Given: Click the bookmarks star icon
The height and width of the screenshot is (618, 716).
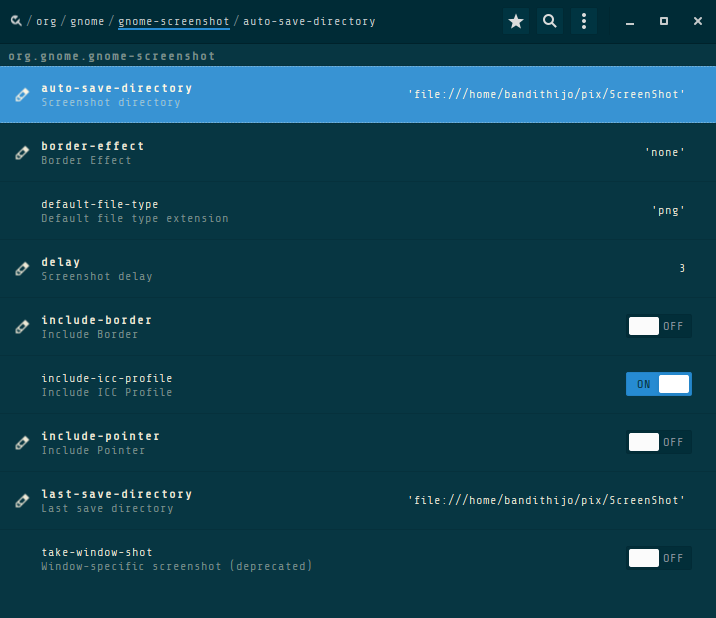Looking at the screenshot, I should 516,21.
